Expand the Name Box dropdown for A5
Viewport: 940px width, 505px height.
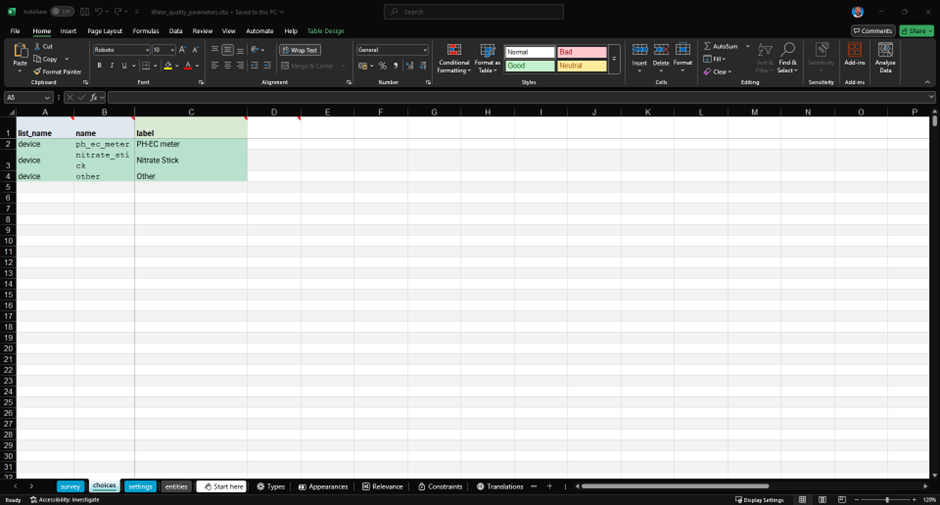click(x=47, y=97)
